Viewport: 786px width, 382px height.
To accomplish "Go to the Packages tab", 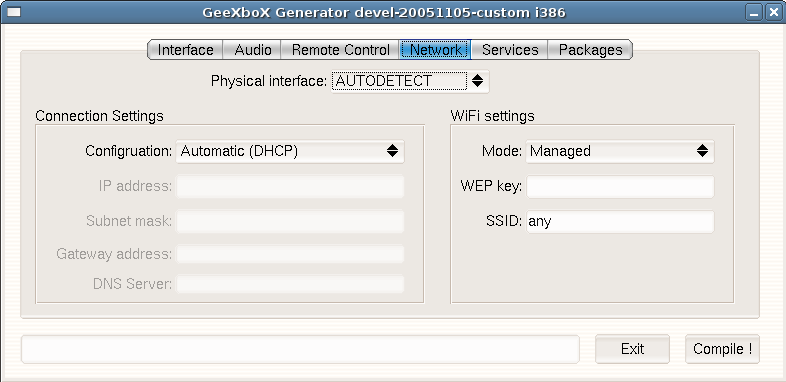I will (590, 50).
